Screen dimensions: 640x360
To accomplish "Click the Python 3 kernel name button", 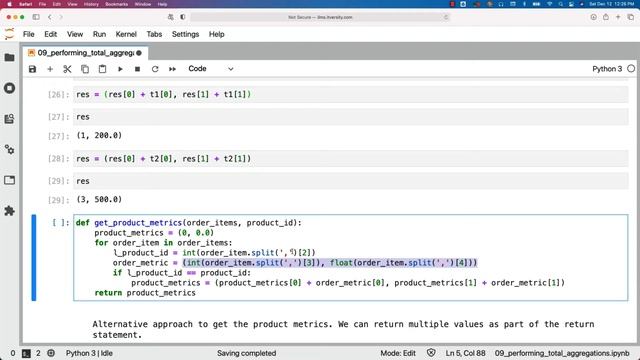I will point(607,69).
